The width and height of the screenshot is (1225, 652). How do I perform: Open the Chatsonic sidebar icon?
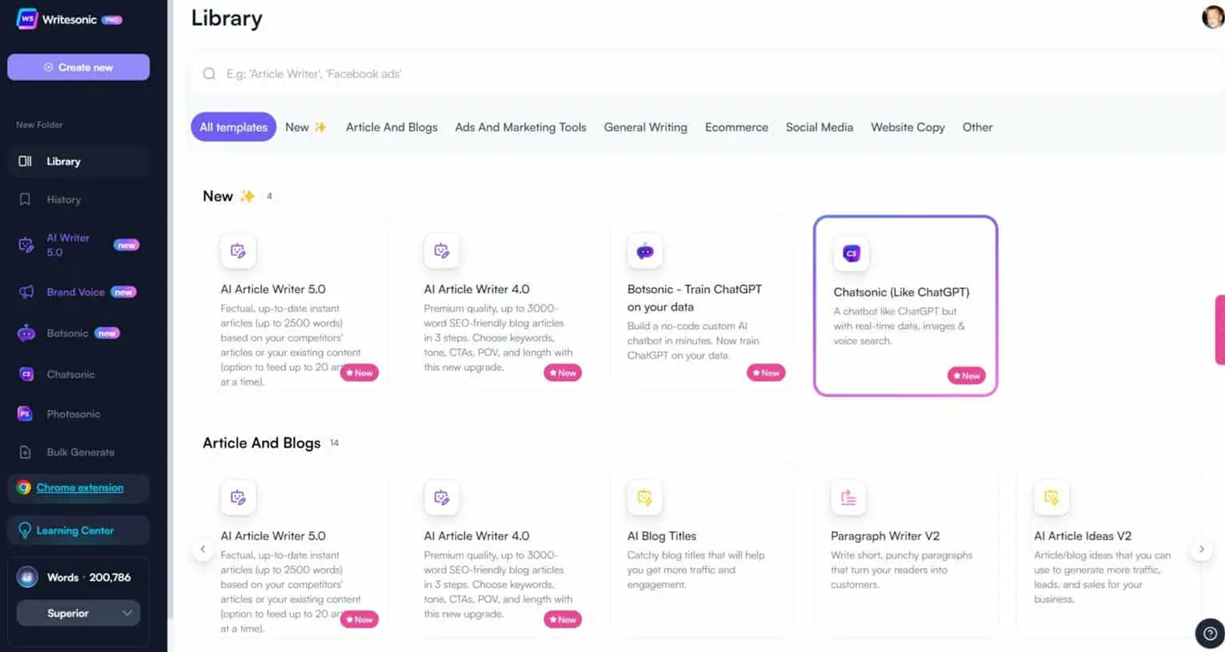(x=26, y=374)
